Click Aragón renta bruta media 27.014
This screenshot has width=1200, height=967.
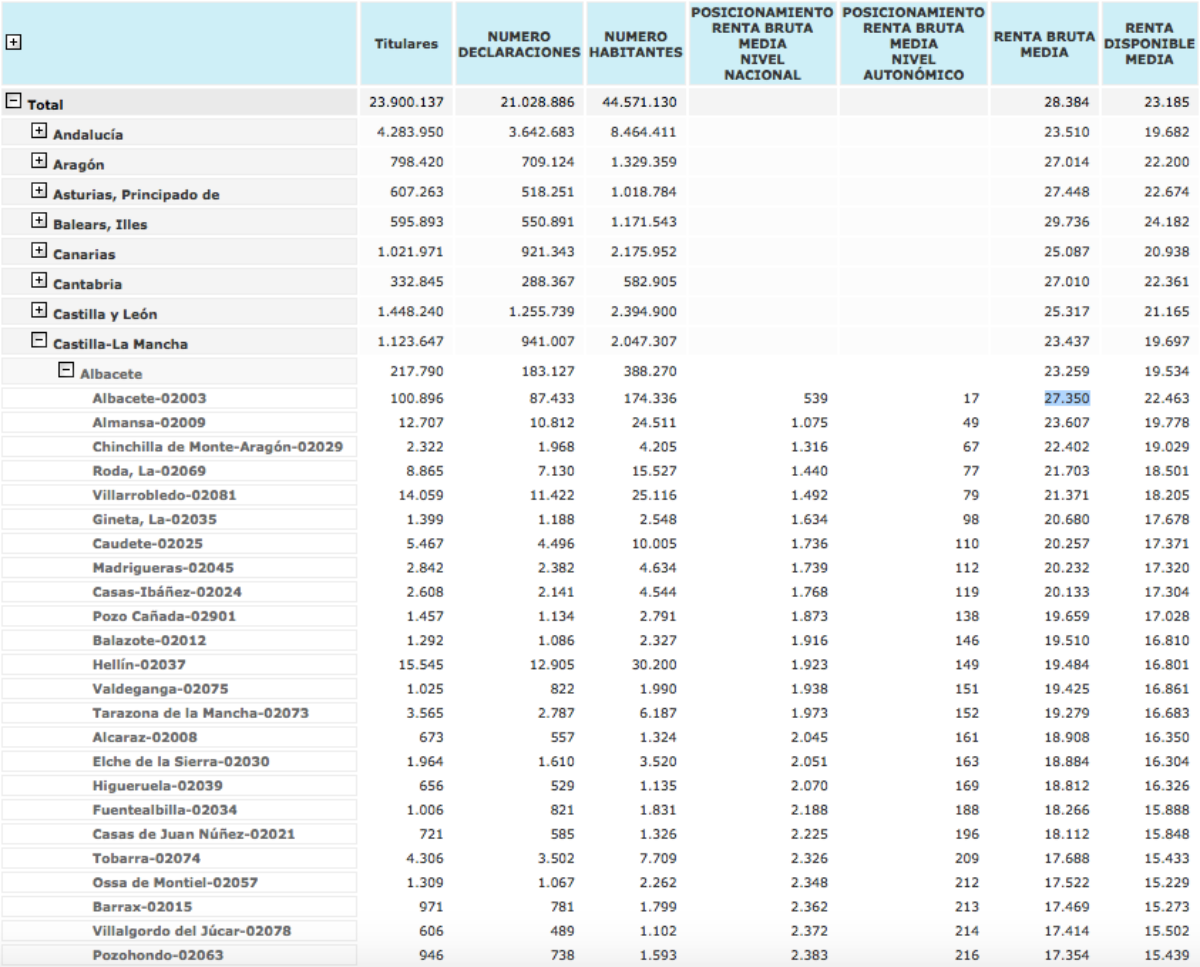[1068, 162]
